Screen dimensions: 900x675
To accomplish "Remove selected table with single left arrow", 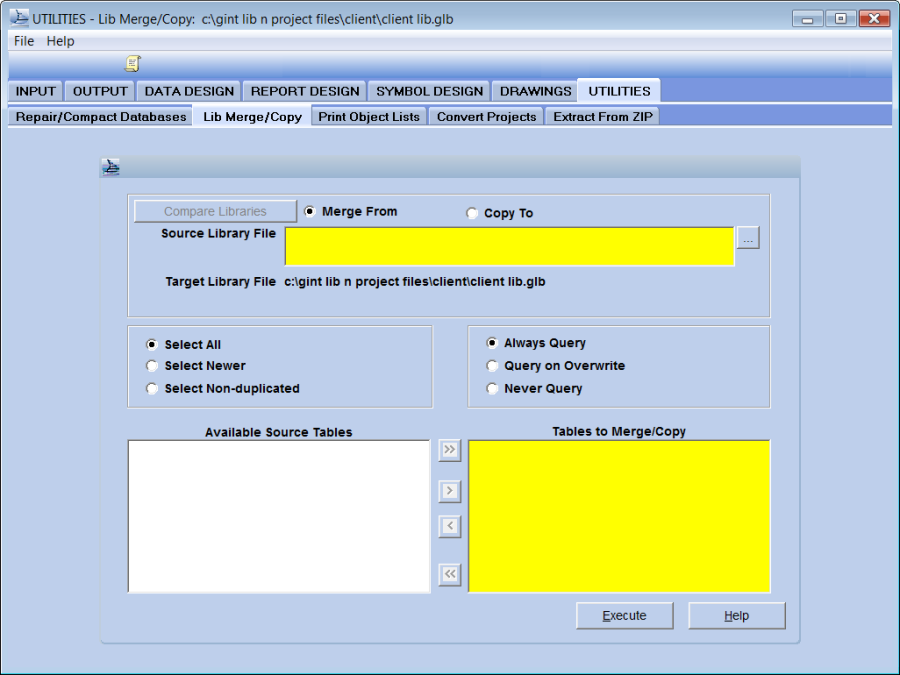I will click(x=450, y=526).
